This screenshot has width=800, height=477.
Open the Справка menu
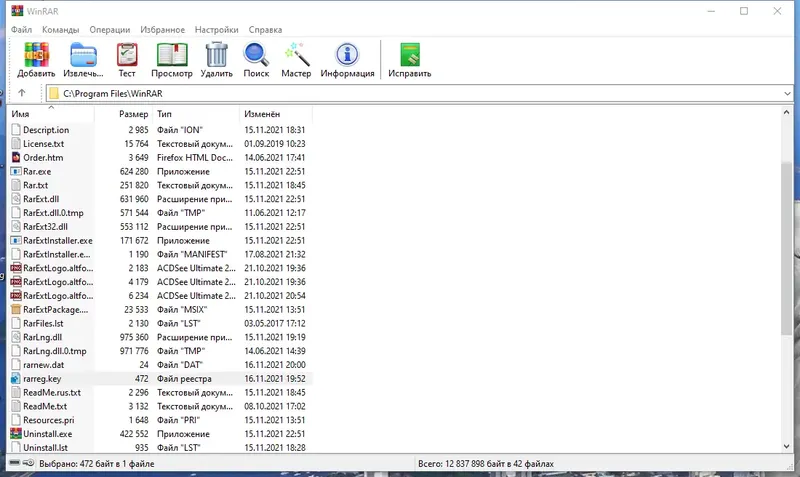click(265, 30)
